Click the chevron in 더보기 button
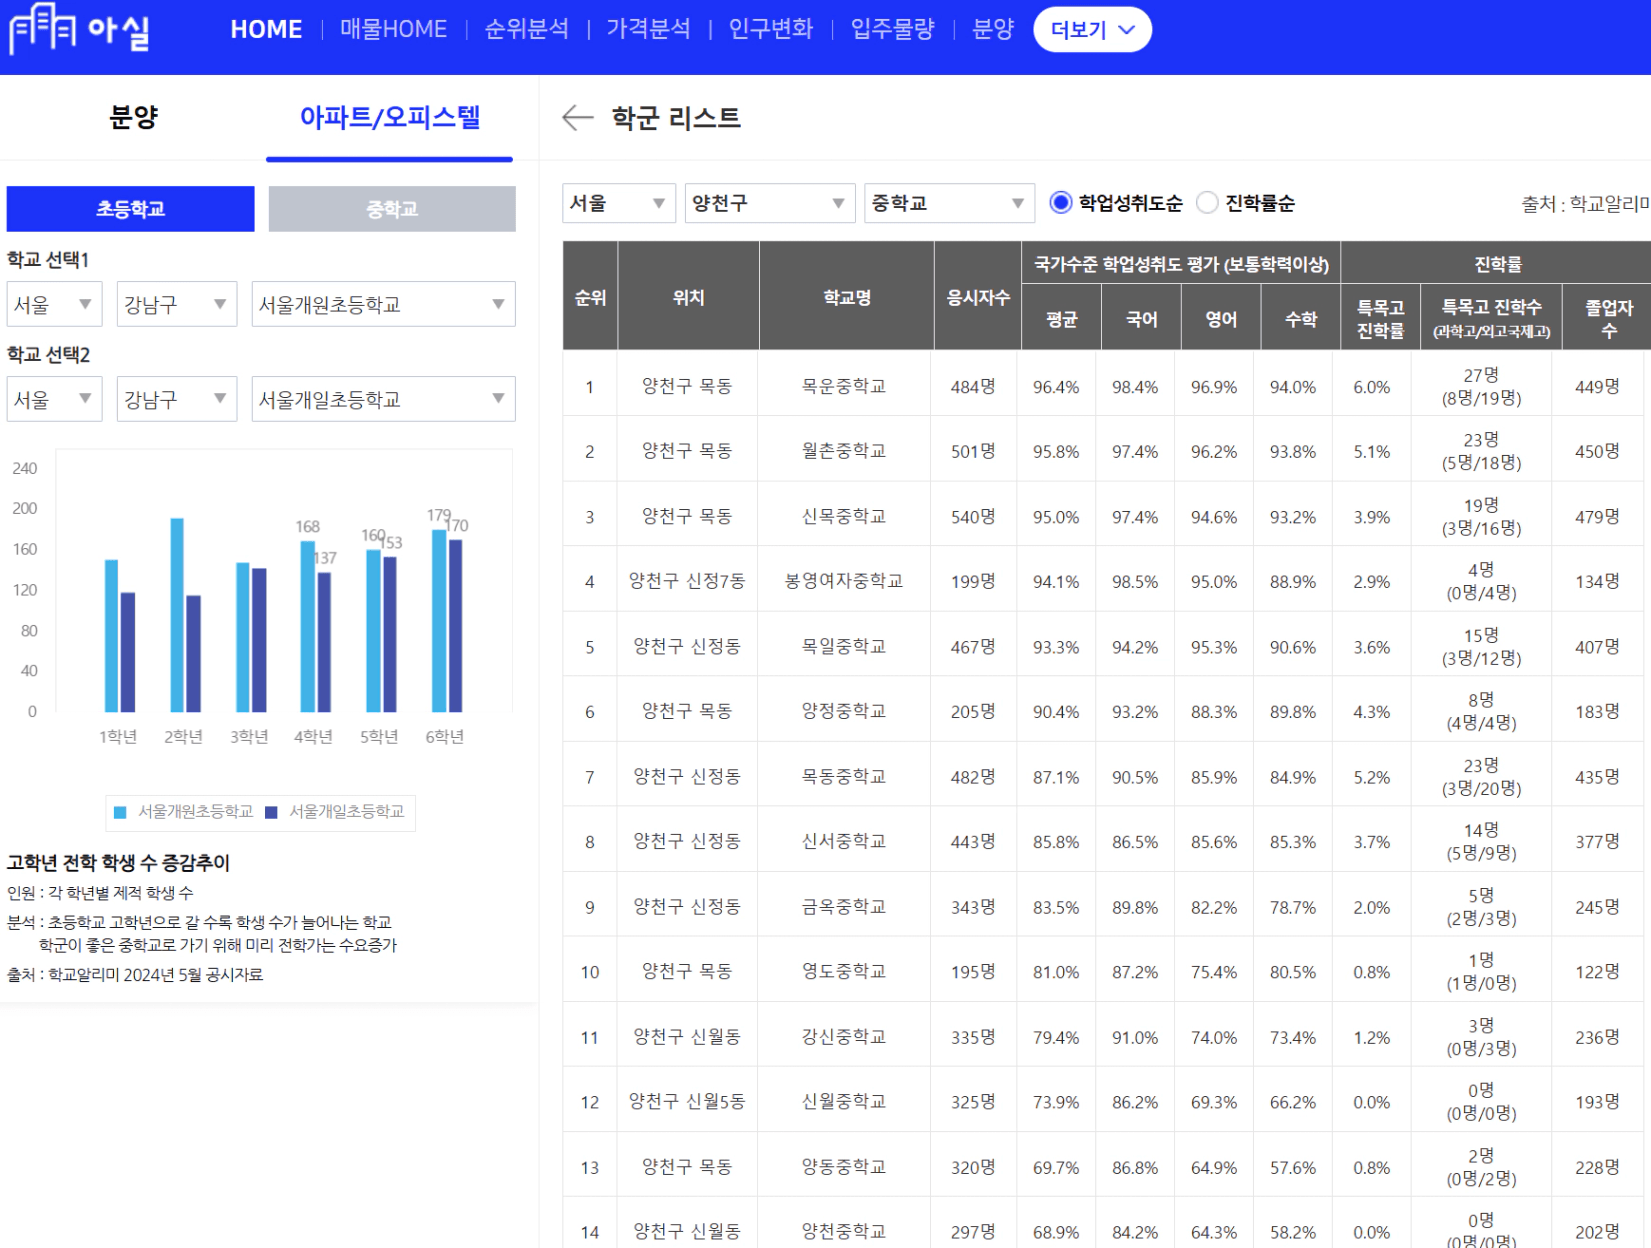This screenshot has height=1248, width=1651. click(1127, 30)
